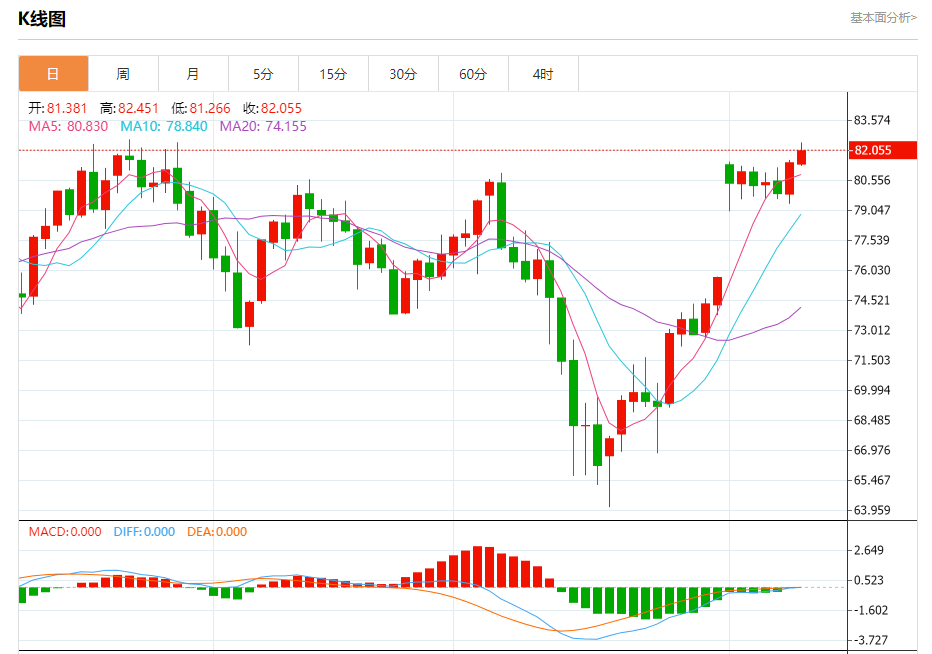Click the MACD:0.000 indicator label

coord(65,532)
